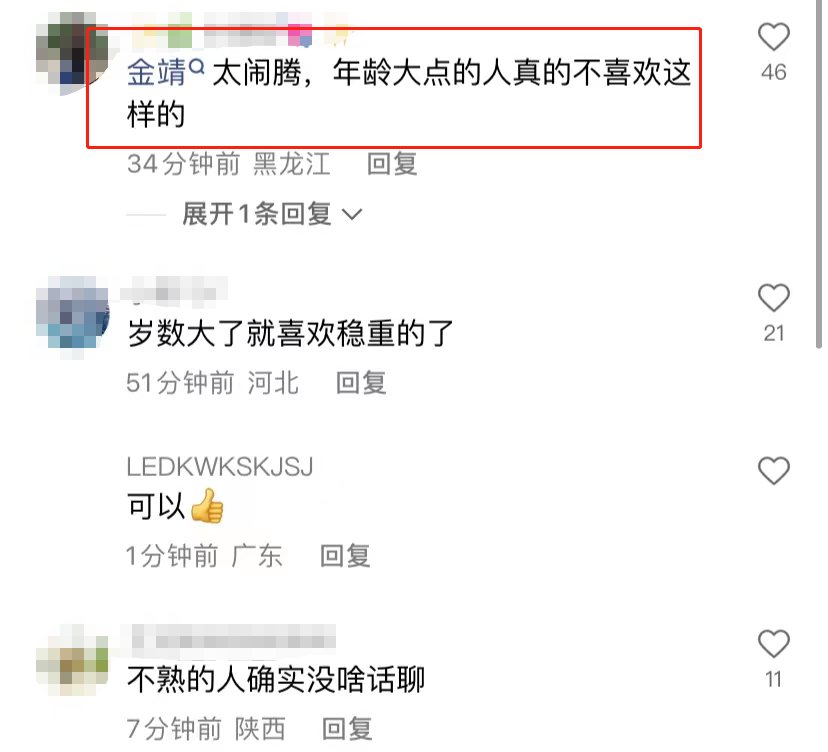Open the LEDKWKSKJSJ user profile
Image resolution: width=828 pixels, height=752 pixels.
coord(220,467)
